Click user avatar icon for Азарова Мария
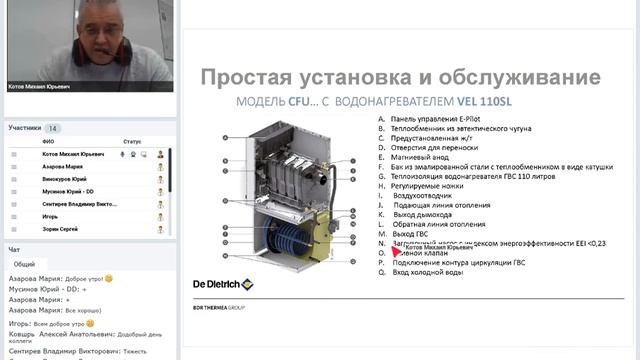 point(160,167)
